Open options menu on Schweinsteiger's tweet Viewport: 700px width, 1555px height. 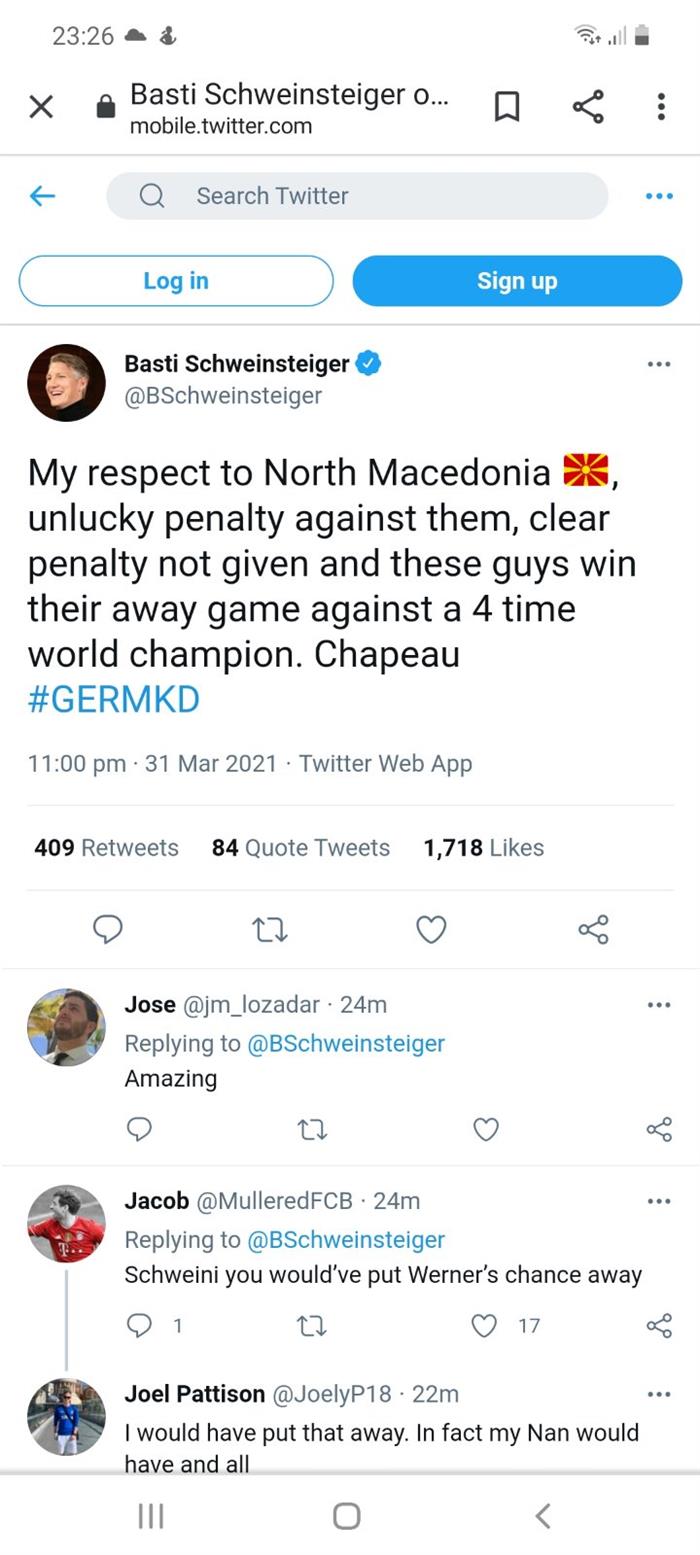coord(659,364)
